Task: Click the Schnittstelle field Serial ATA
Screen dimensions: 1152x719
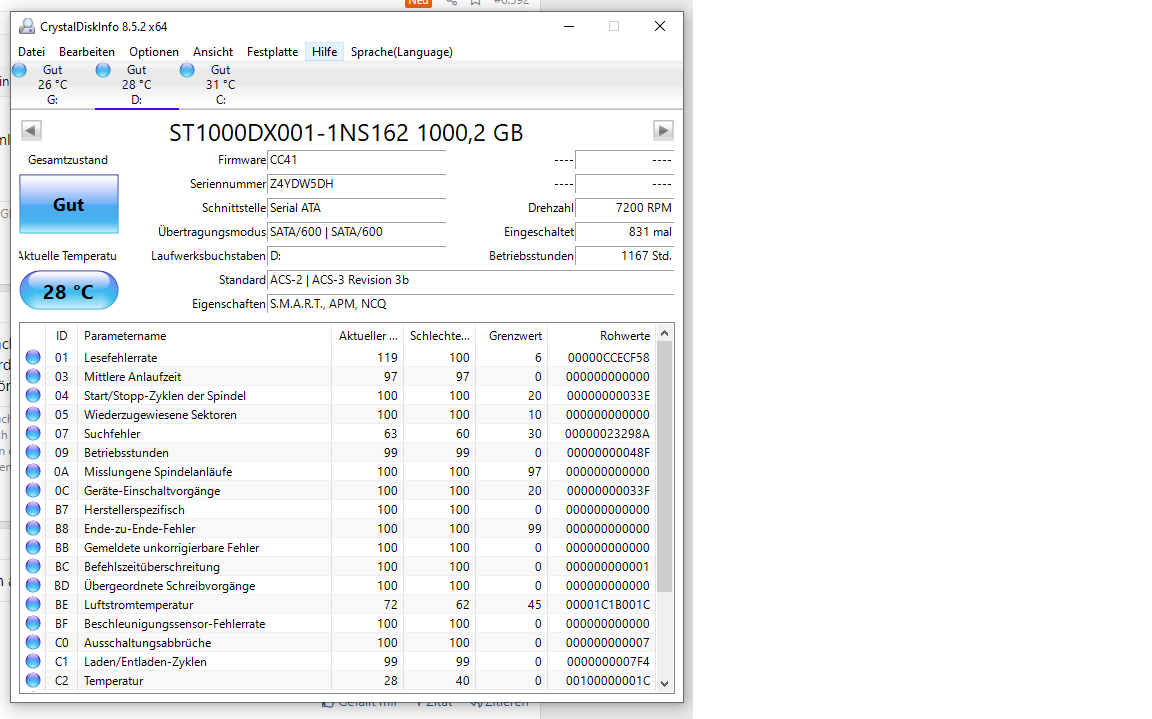Action: click(356, 208)
